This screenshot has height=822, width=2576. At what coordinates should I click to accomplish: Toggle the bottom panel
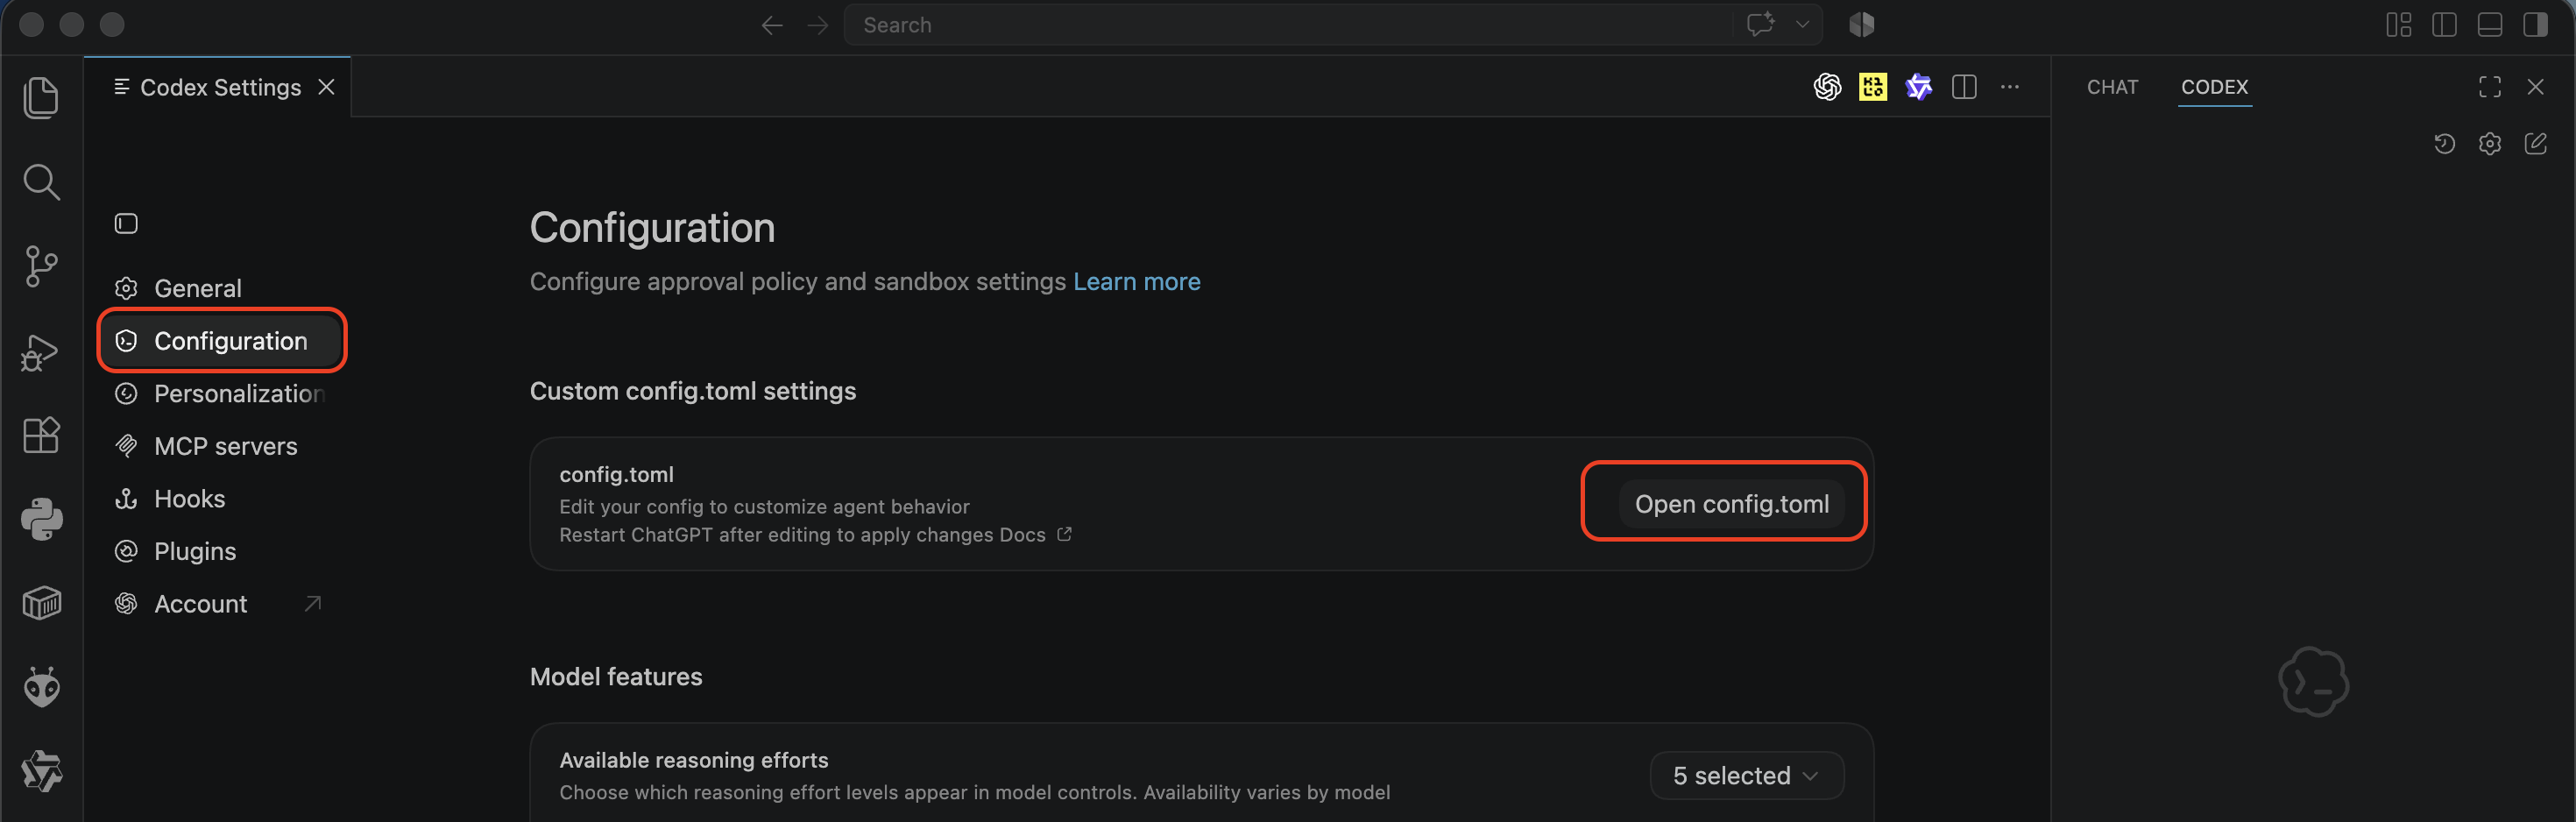tap(2490, 25)
